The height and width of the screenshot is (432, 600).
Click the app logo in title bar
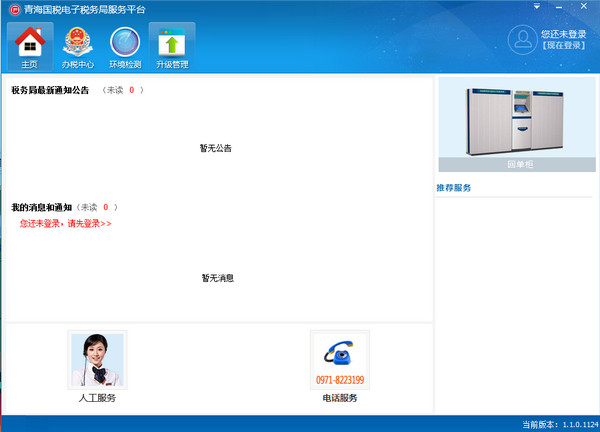point(13,9)
